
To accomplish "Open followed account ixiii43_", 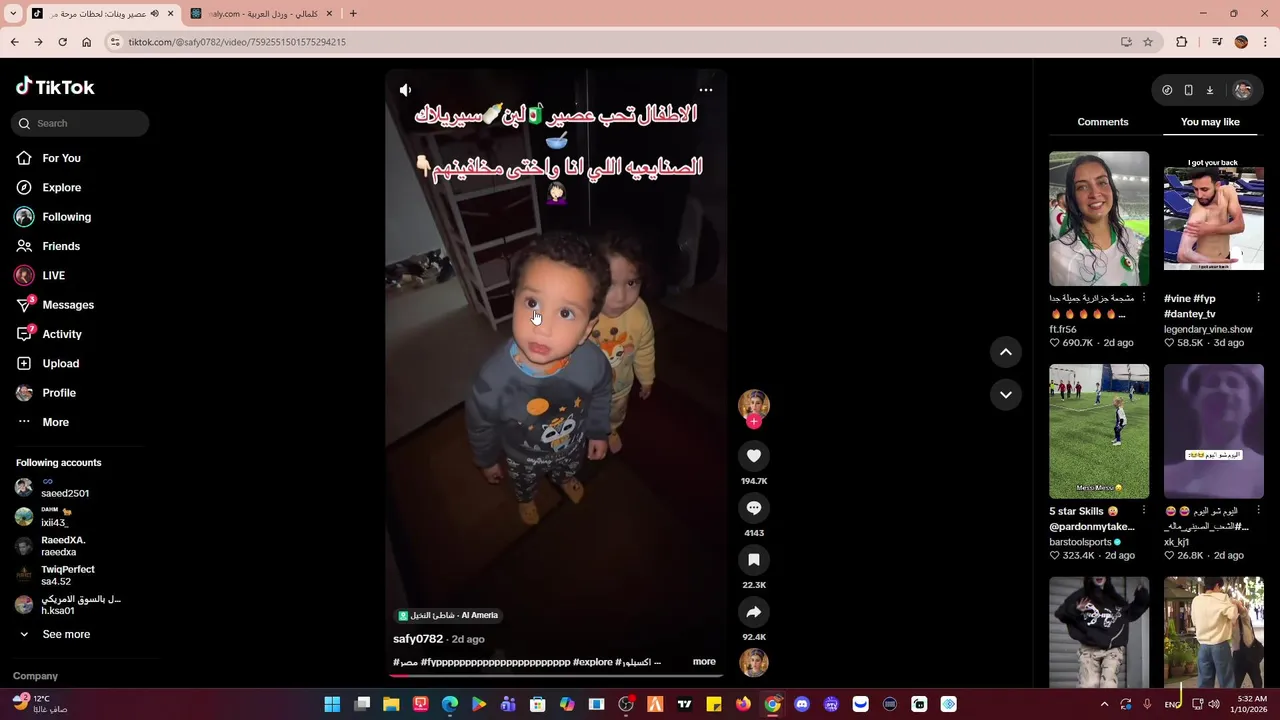I will click(x=54, y=517).
